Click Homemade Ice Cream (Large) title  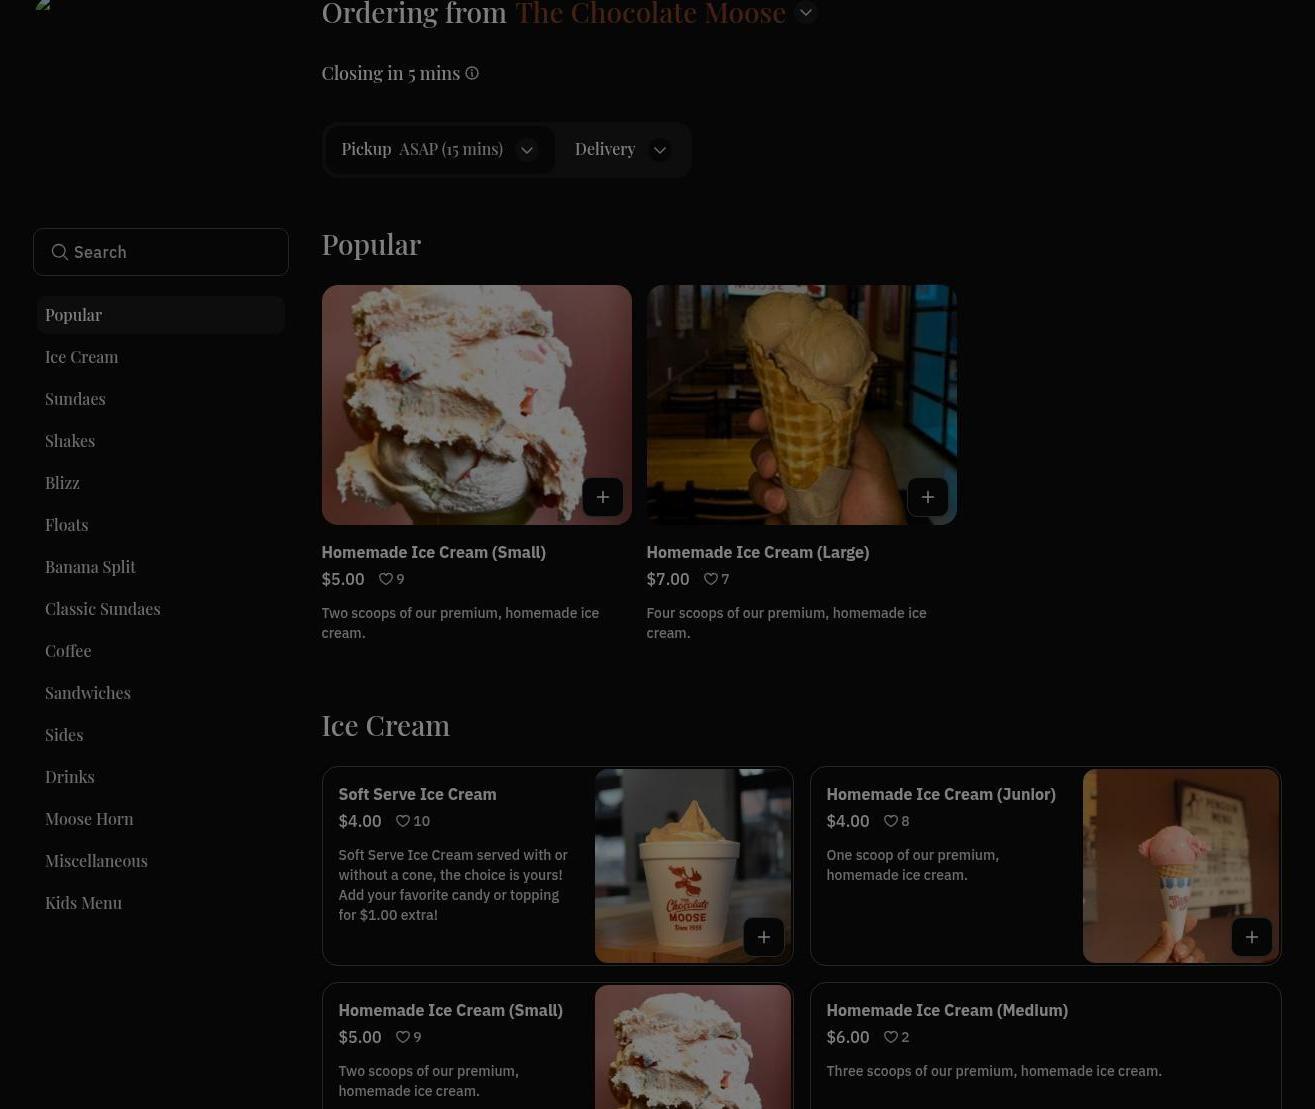(757, 552)
